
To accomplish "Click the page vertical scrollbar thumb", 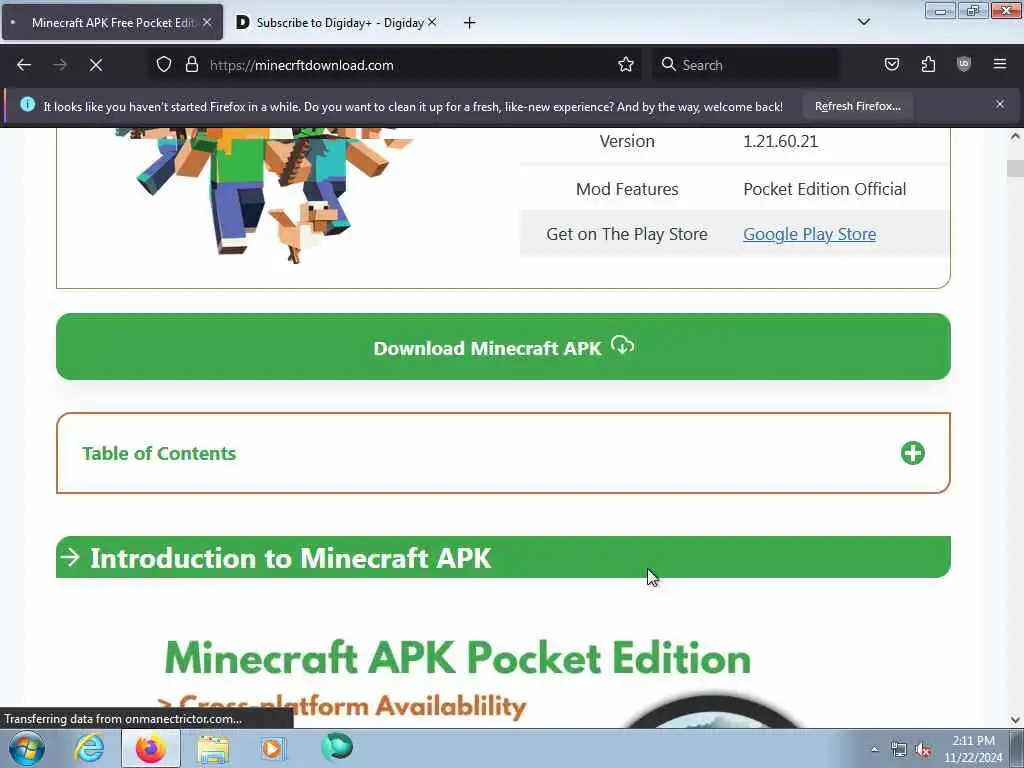I will [x=1015, y=168].
